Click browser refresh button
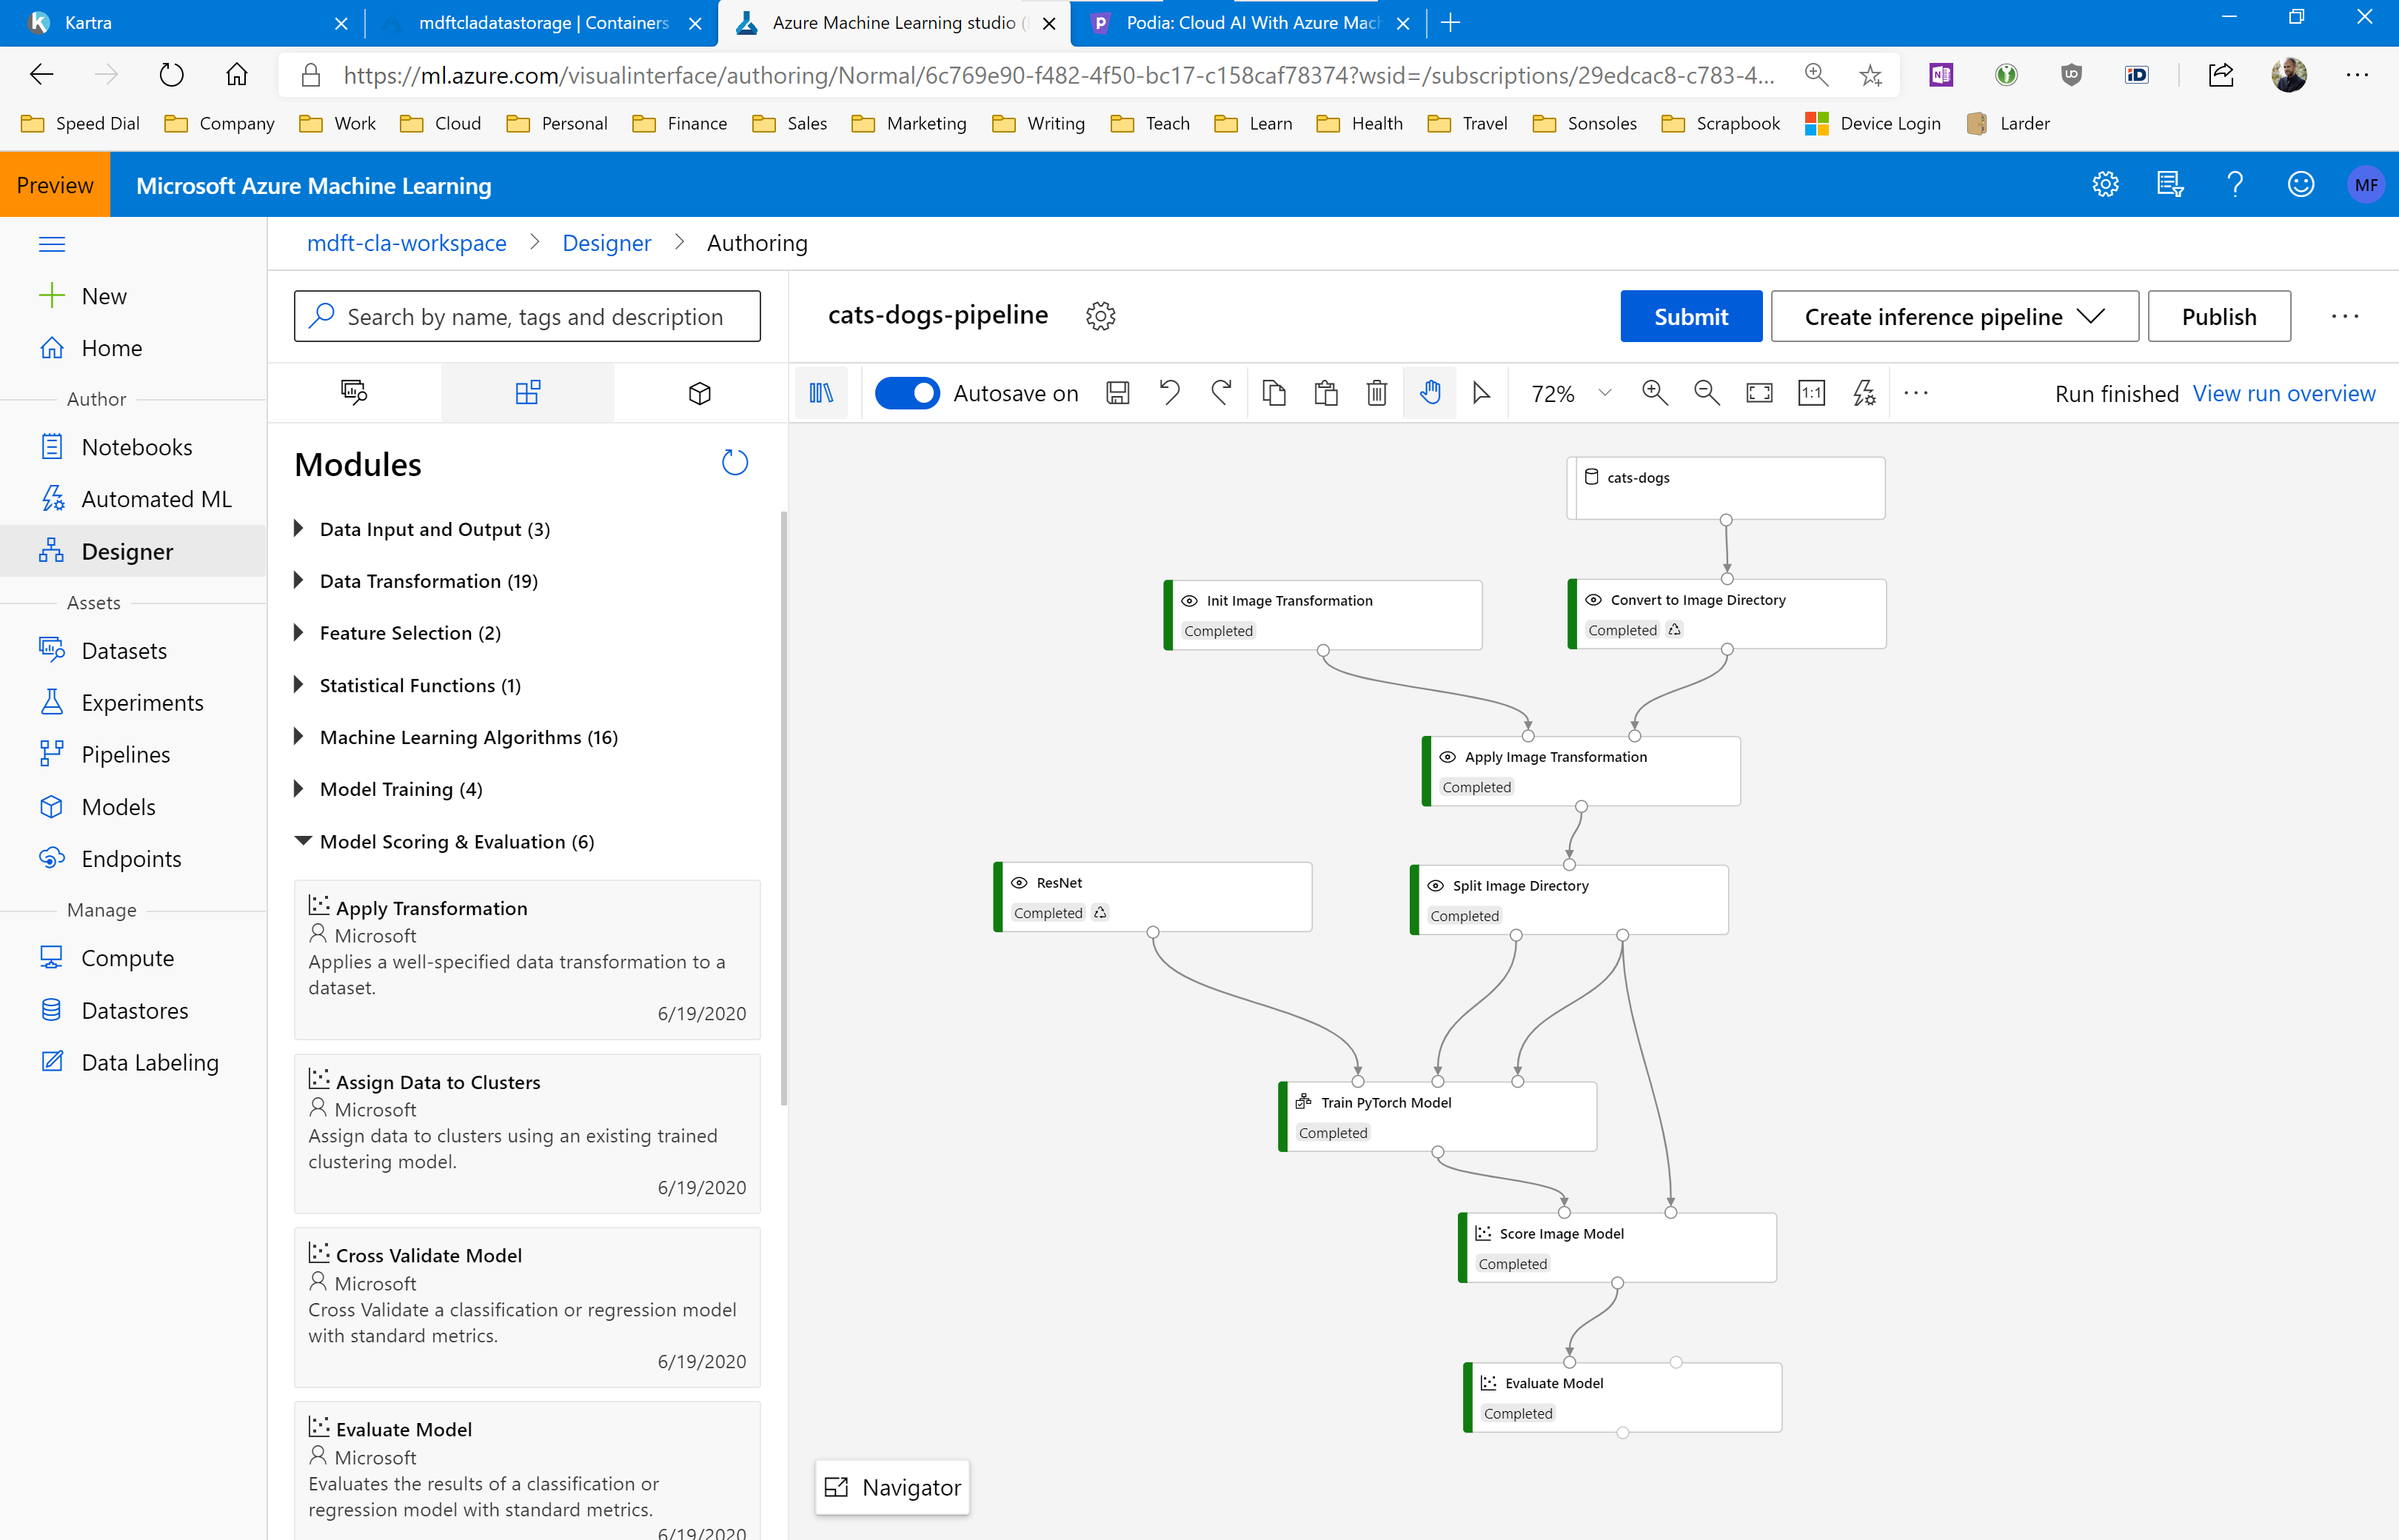 [172, 75]
